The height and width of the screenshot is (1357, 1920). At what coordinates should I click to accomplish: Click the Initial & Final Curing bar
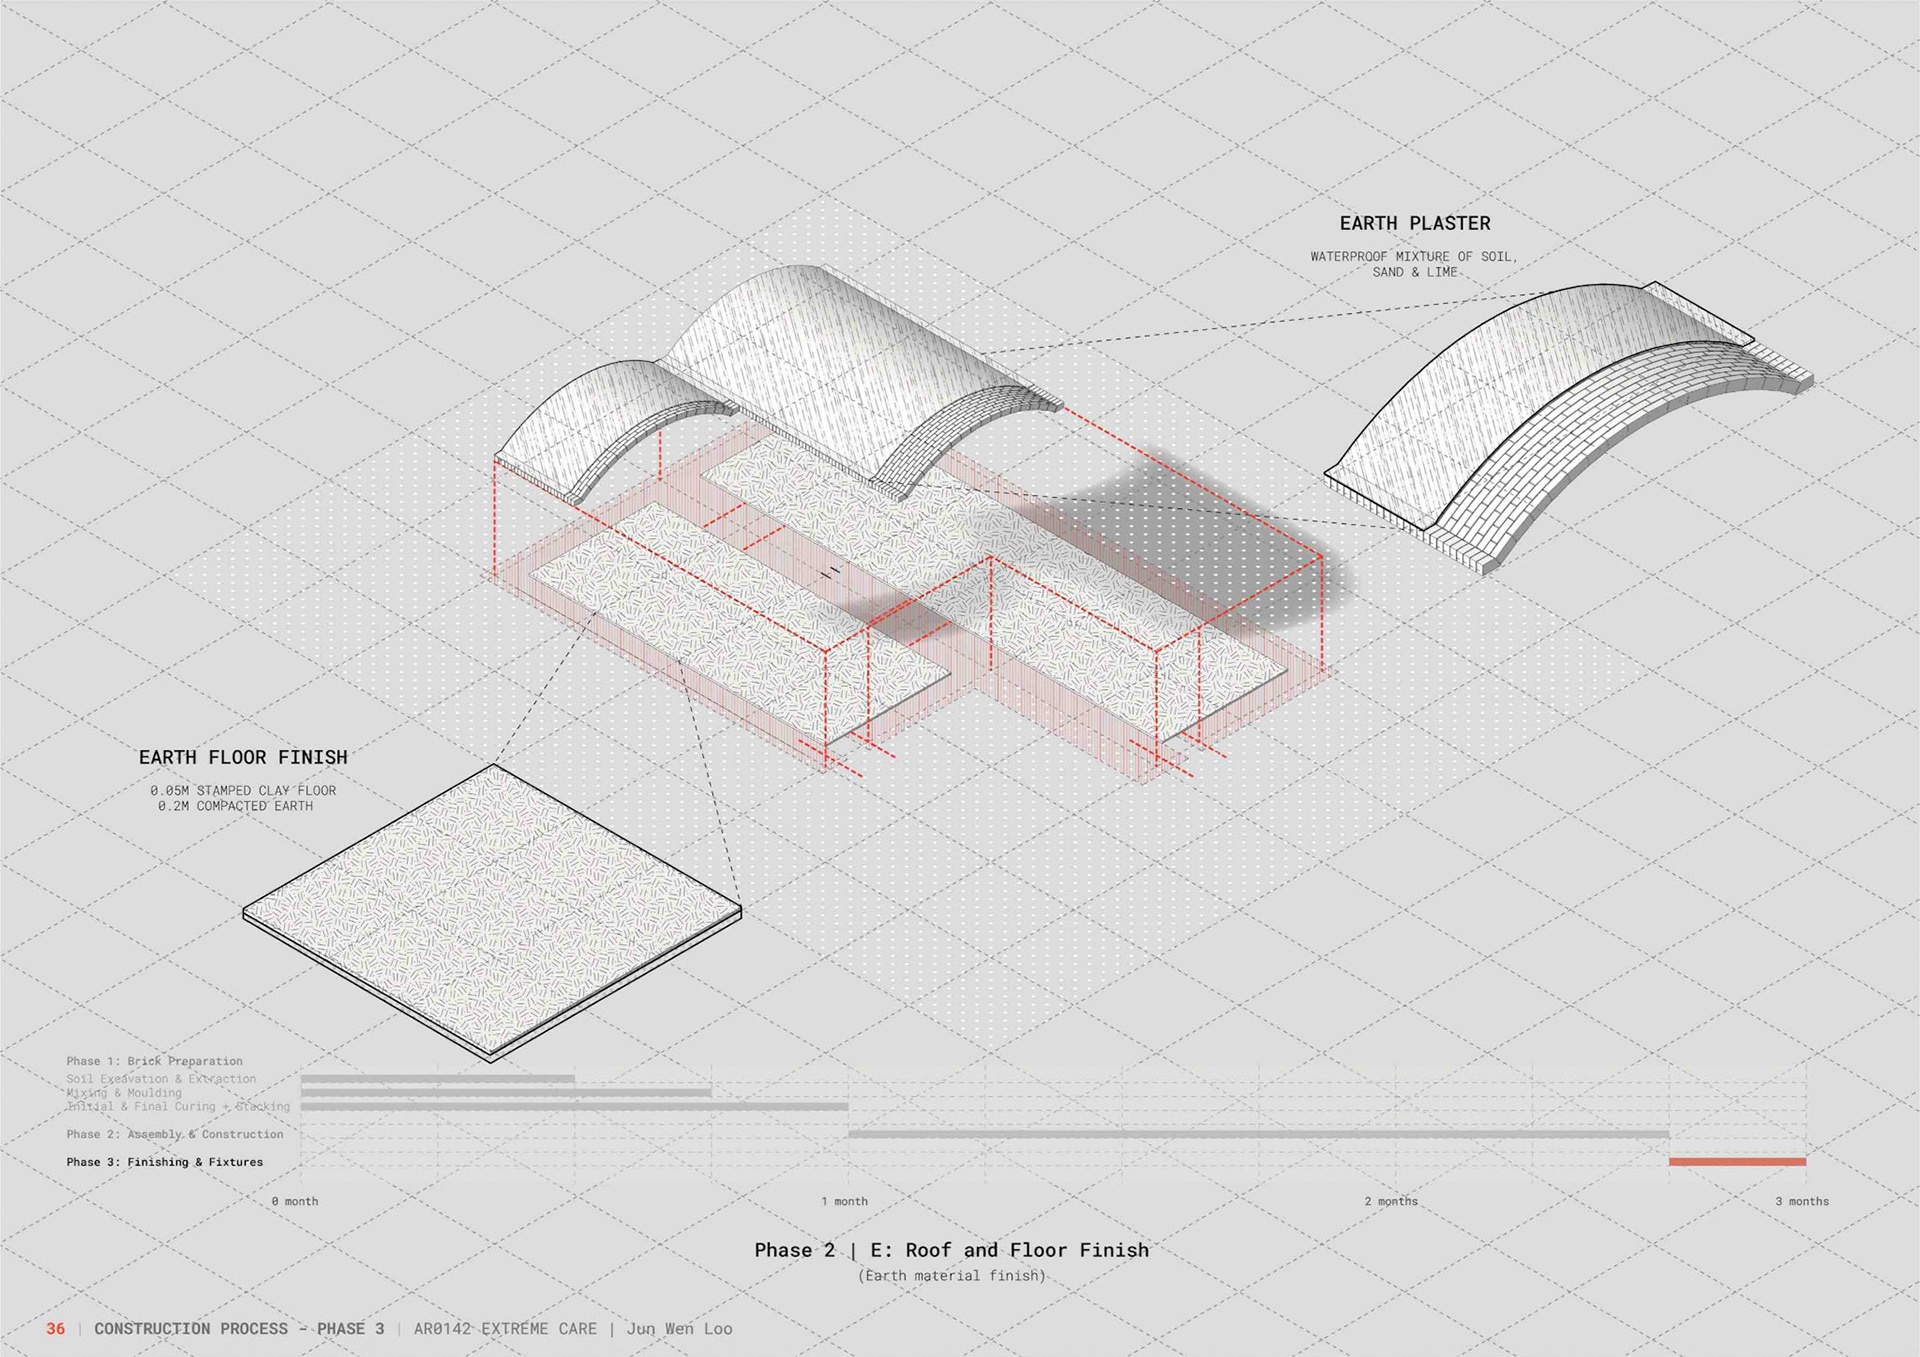tap(574, 1106)
